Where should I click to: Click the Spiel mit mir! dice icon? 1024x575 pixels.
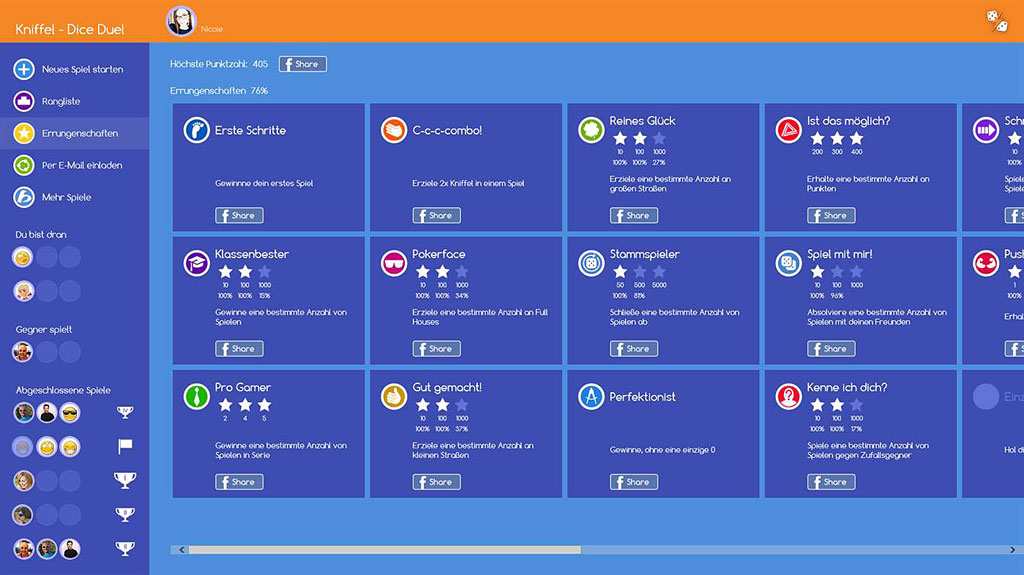[788, 263]
